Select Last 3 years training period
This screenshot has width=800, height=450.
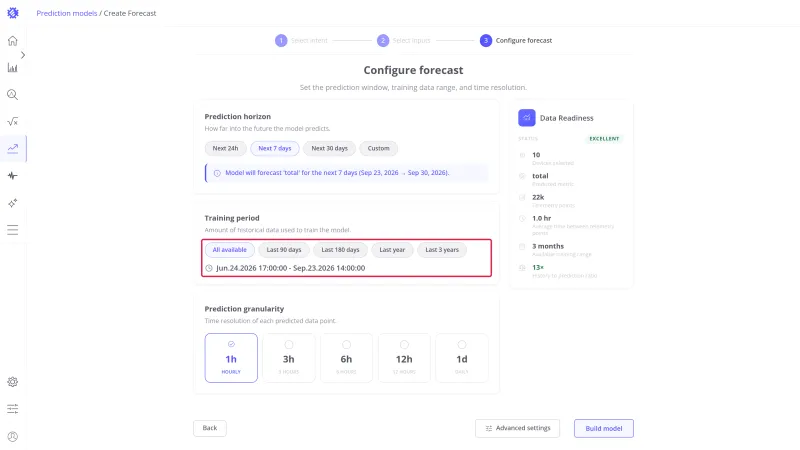pyautogui.click(x=442, y=250)
